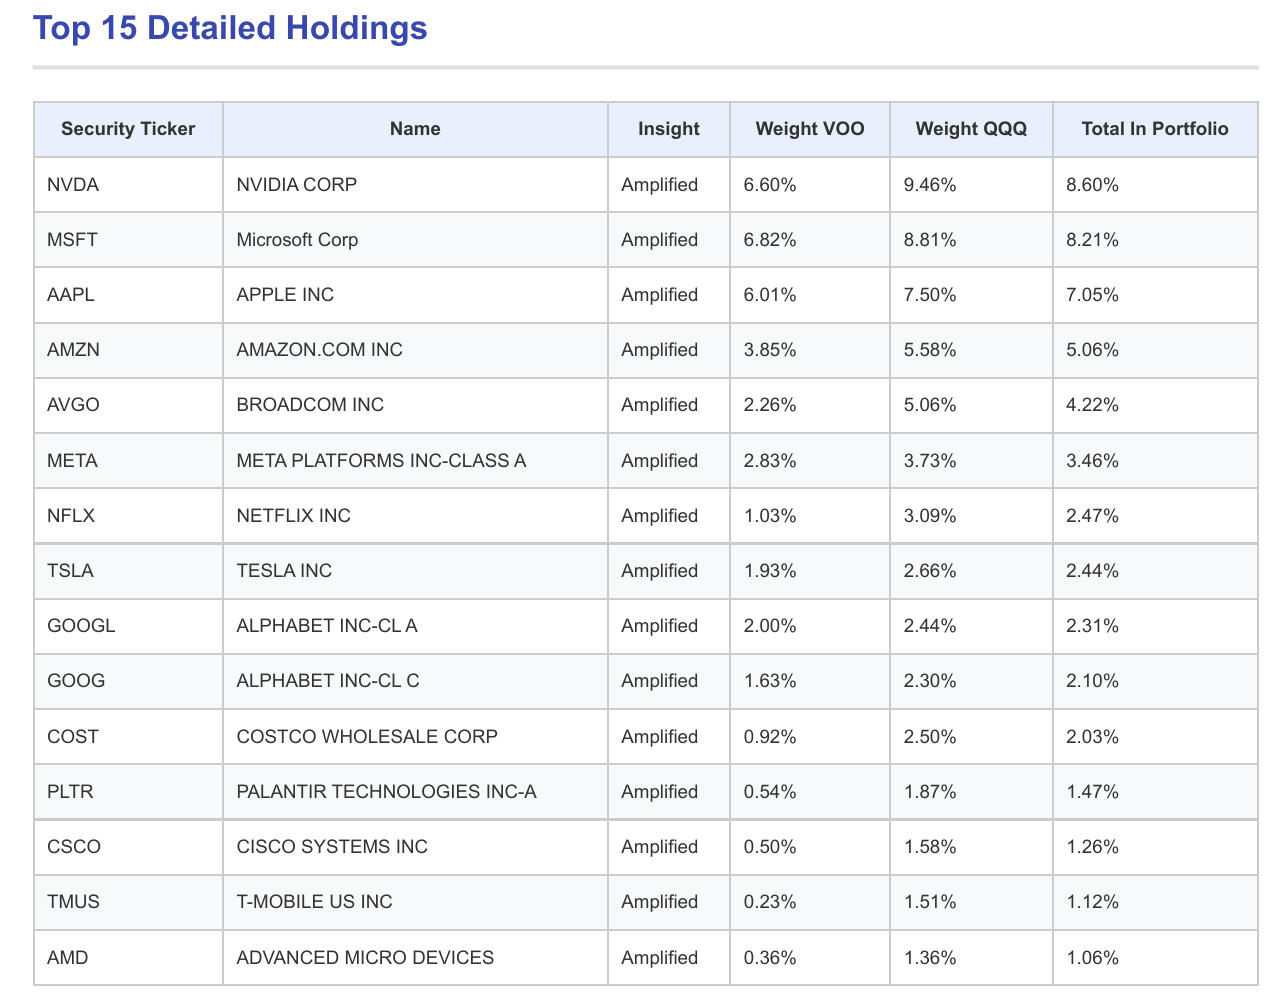This screenshot has height=1005, width=1280.
Task: Select the NFLX ticker cell
Action: 71,516
